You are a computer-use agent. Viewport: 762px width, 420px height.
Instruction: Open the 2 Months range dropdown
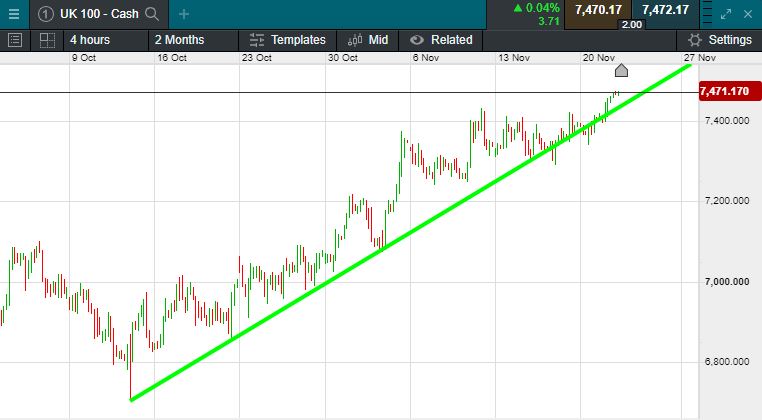pos(193,40)
